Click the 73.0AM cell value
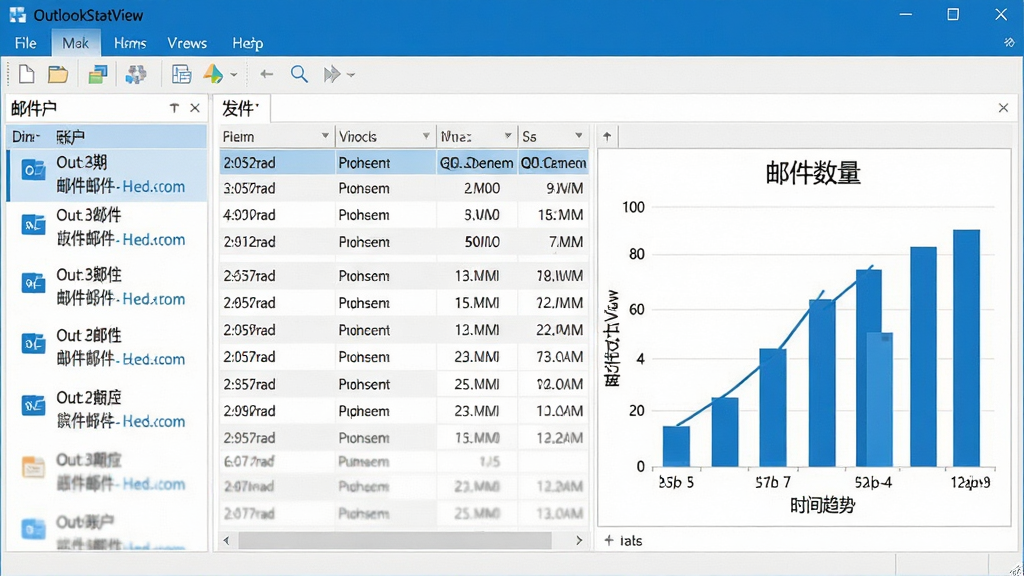 click(x=559, y=357)
